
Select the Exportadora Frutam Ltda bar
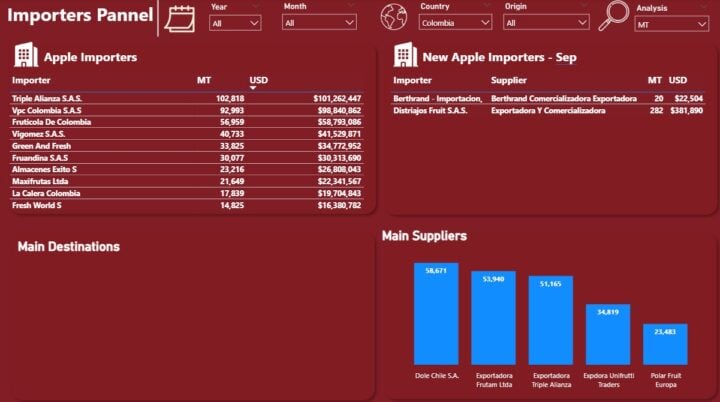point(493,318)
